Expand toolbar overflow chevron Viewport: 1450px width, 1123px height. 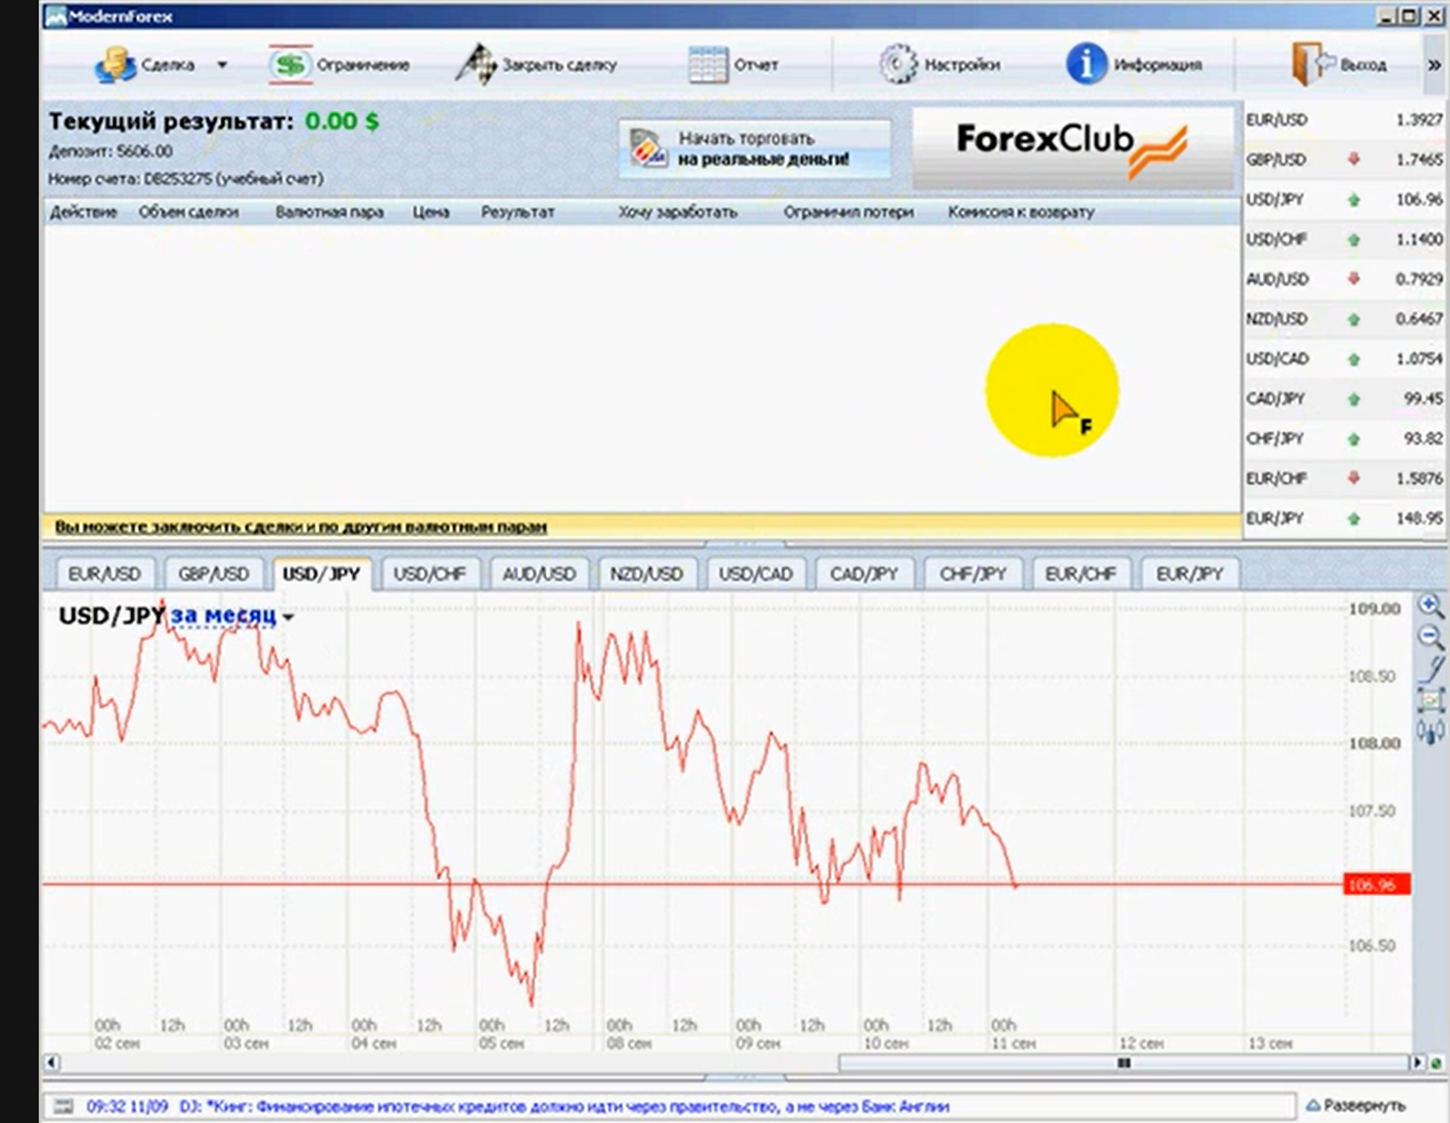point(1434,65)
